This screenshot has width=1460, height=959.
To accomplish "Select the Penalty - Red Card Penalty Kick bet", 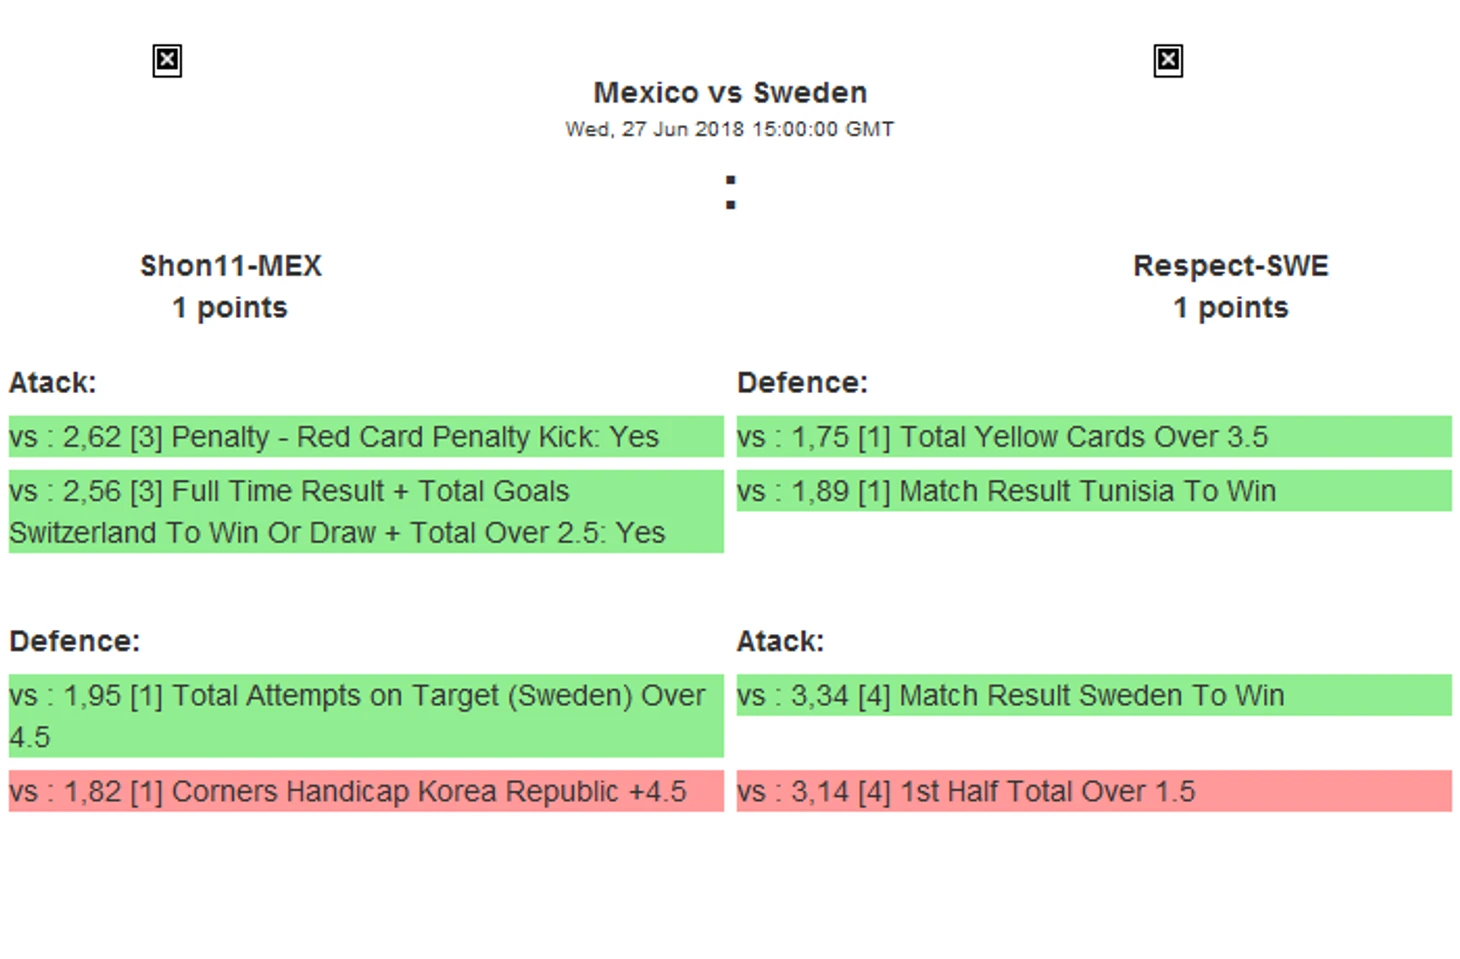I will 366,437.
